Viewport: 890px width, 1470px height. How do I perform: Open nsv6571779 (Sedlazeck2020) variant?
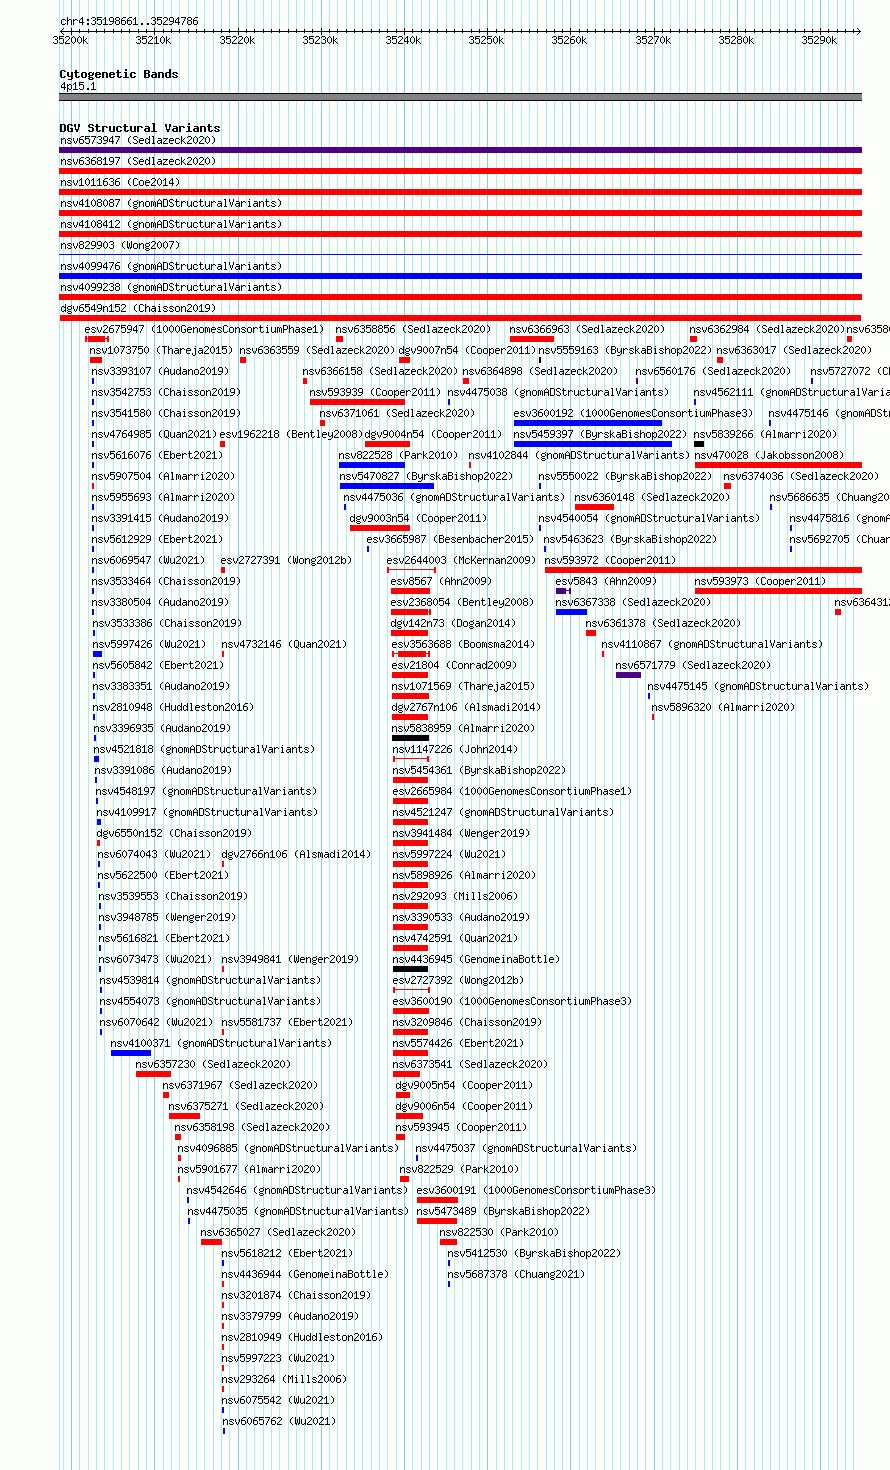(x=693, y=665)
